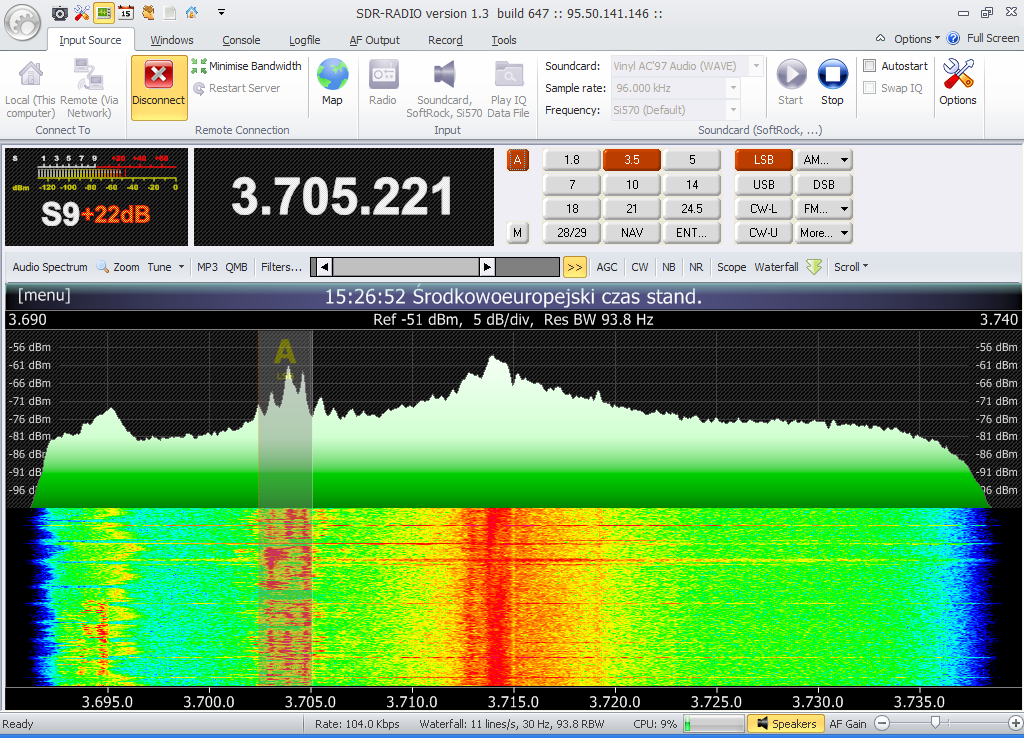This screenshot has width=1024, height=738.
Task: Enable the Autostart checkbox
Action: click(870, 66)
